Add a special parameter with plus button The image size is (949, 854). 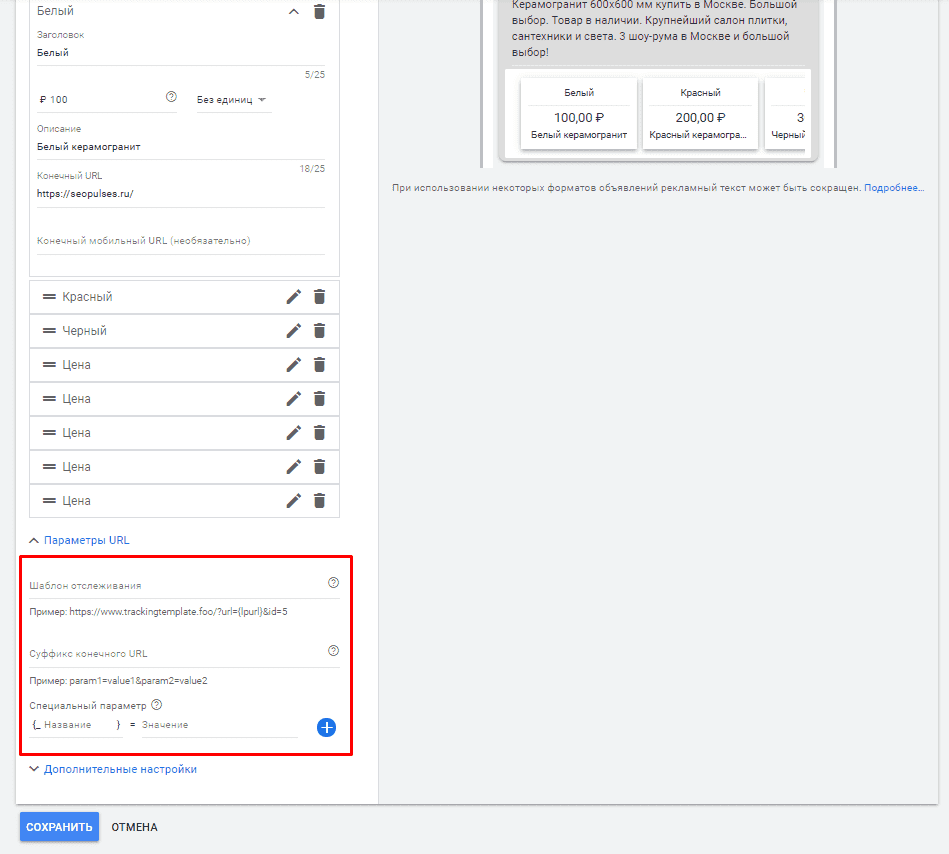[x=326, y=728]
